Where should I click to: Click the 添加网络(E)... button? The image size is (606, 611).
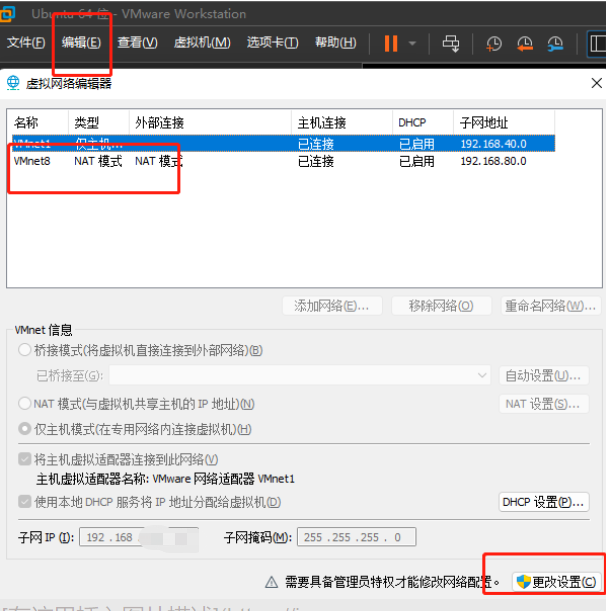coord(332,306)
